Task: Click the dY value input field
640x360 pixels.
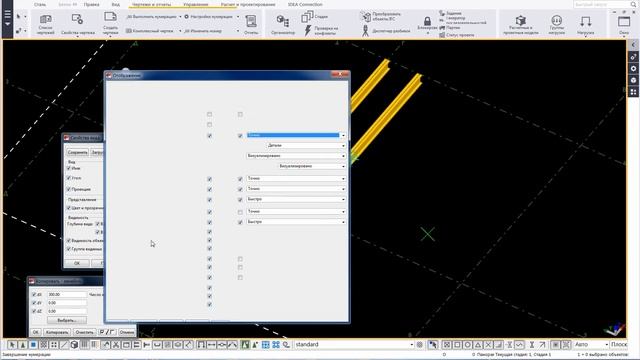Action: [67, 303]
